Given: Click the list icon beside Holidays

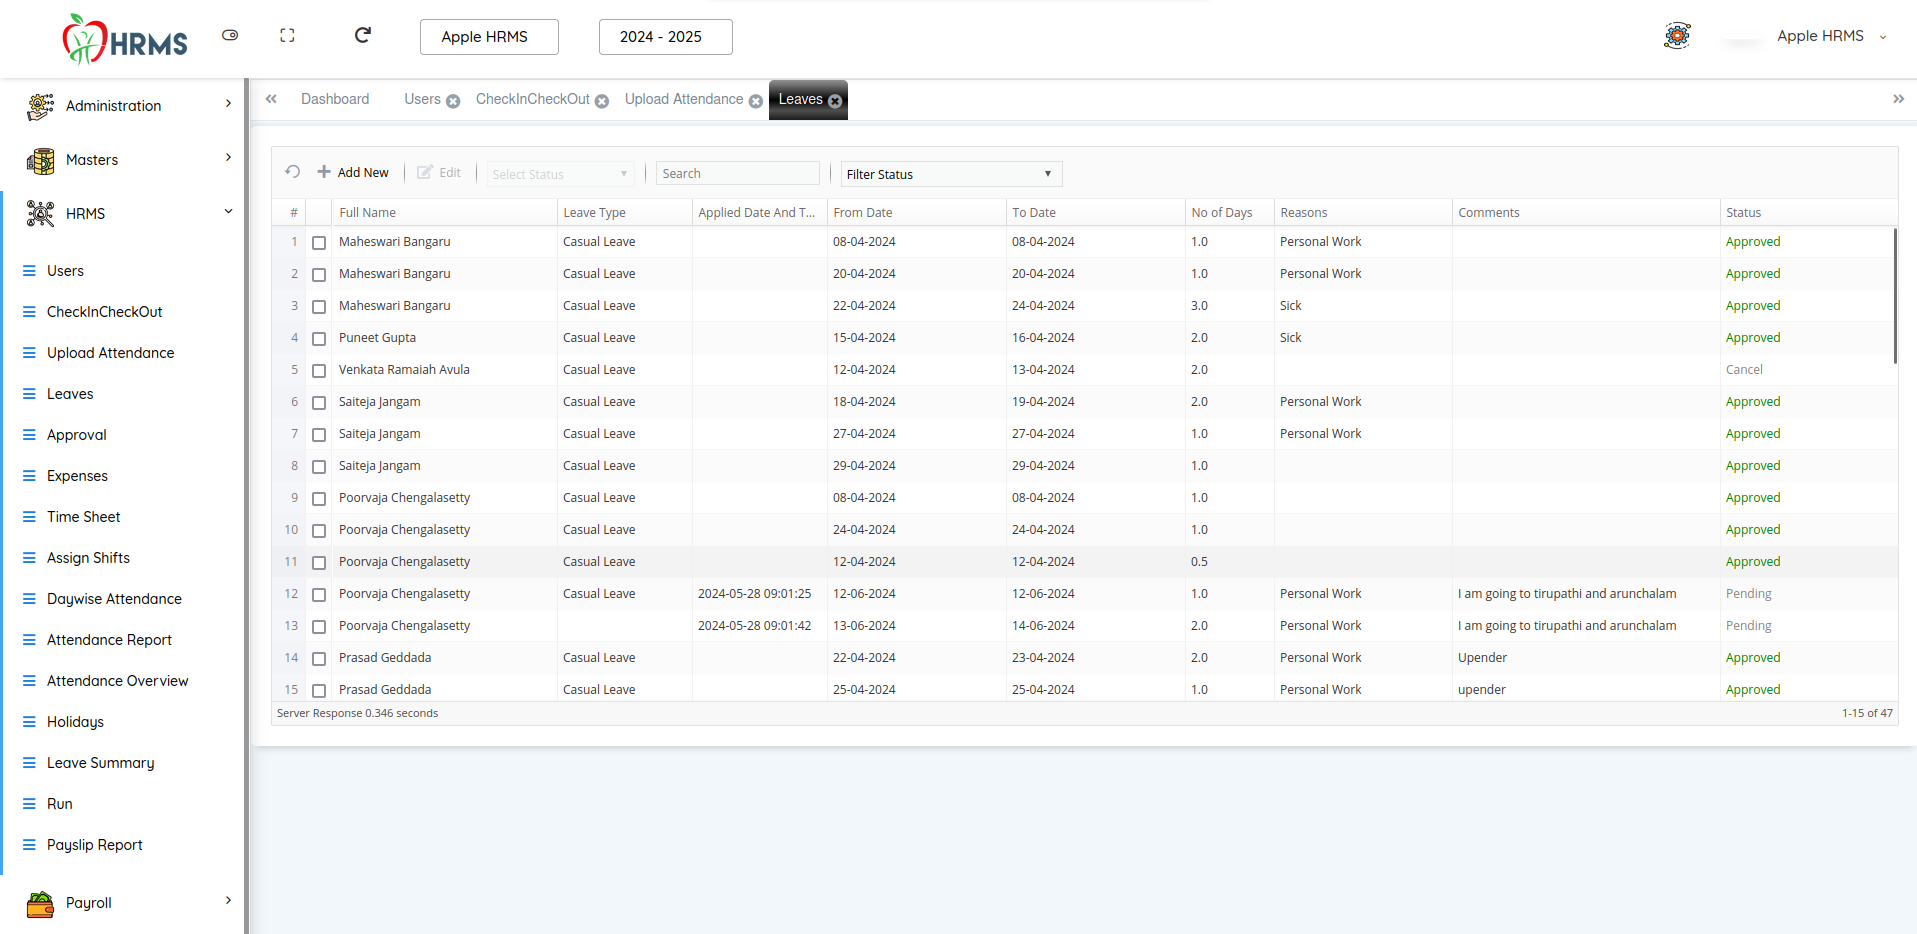Looking at the screenshot, I should tap(29, 722).
